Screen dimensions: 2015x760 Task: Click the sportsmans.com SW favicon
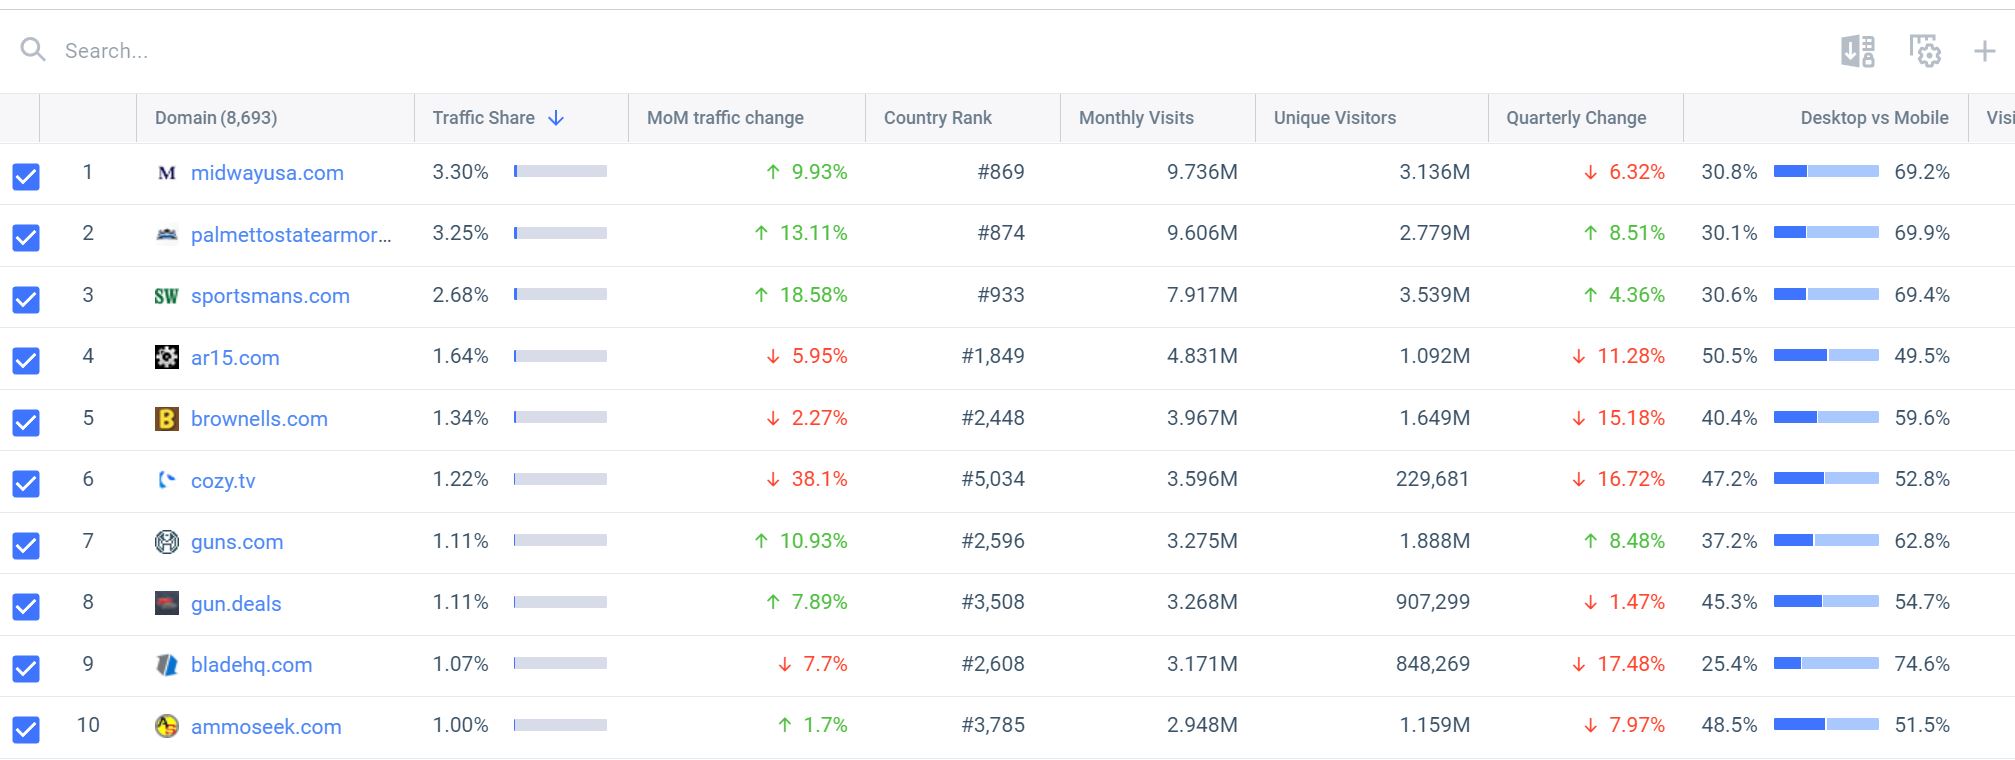(x=167, y=296)
